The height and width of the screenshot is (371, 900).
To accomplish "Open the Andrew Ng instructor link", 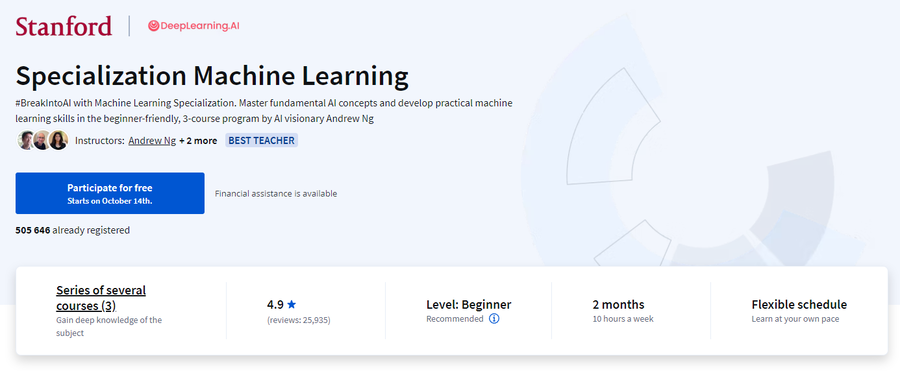I will point(152,141).
